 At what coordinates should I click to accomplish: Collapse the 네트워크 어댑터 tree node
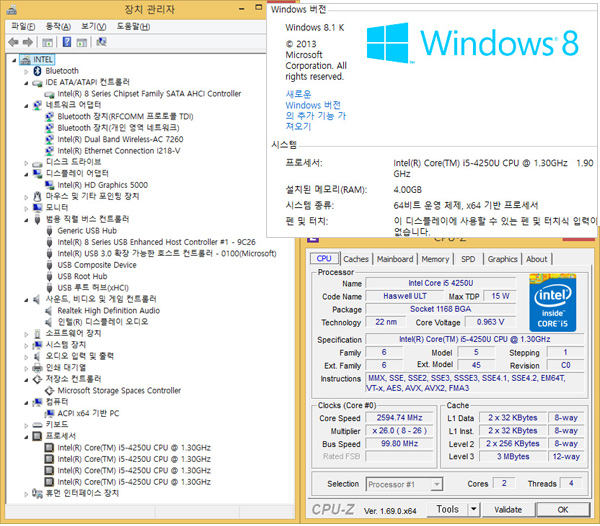tap(25, 105)
